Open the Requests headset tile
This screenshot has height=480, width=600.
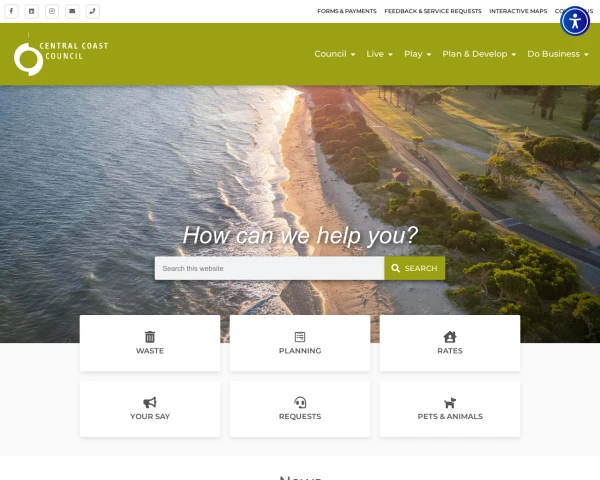(300, 409)
